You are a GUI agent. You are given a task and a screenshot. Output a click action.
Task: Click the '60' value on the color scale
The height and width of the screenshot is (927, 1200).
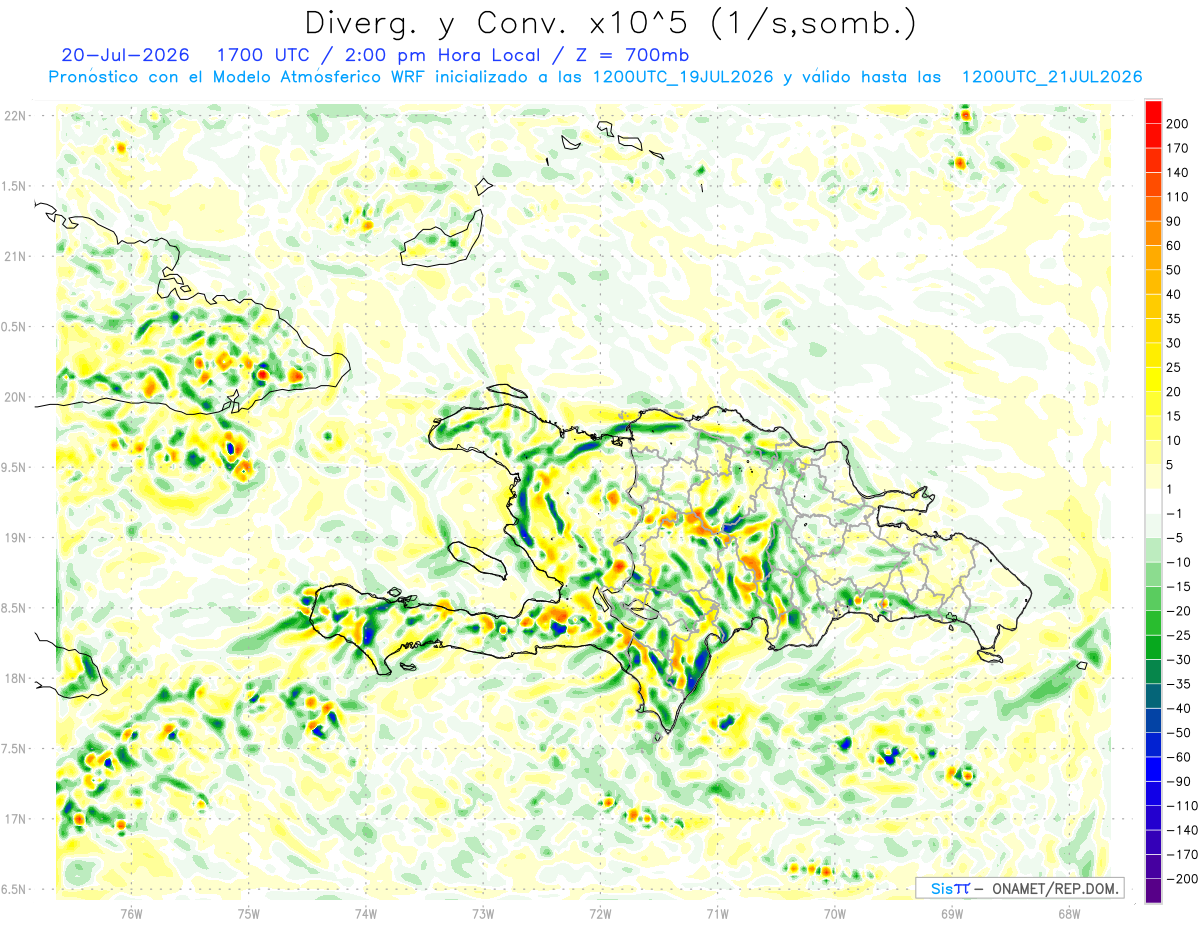(1174, 245)
